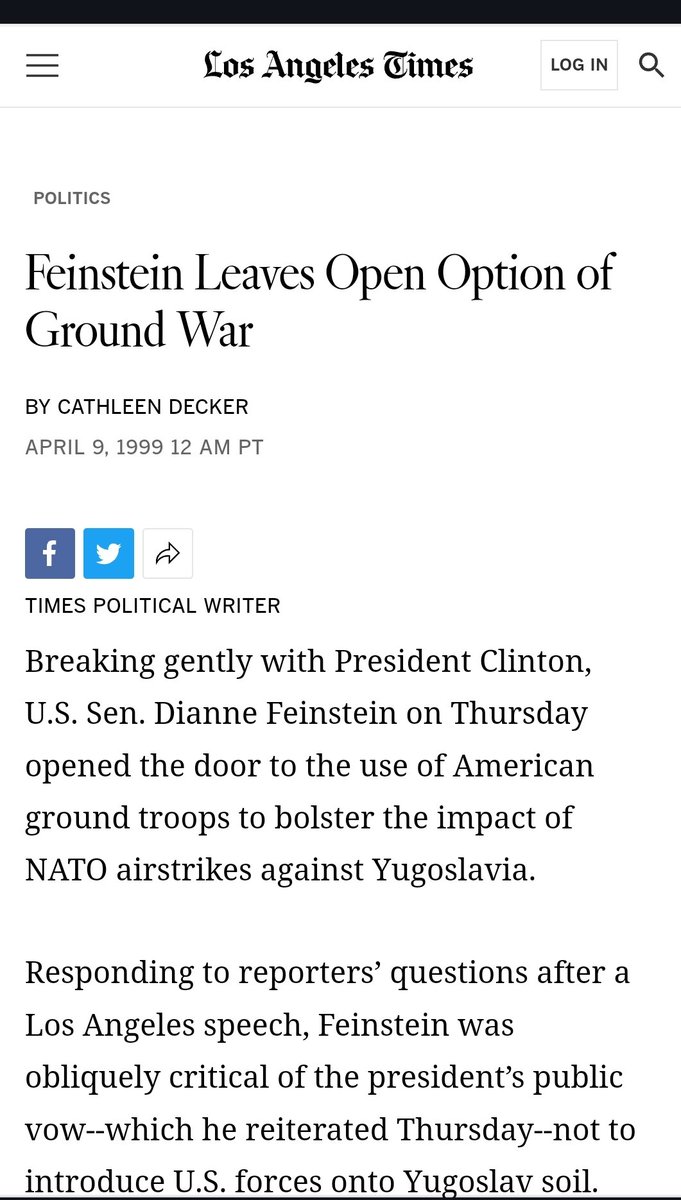
Task: Share article on Twitter
Action: pos(109,553)
